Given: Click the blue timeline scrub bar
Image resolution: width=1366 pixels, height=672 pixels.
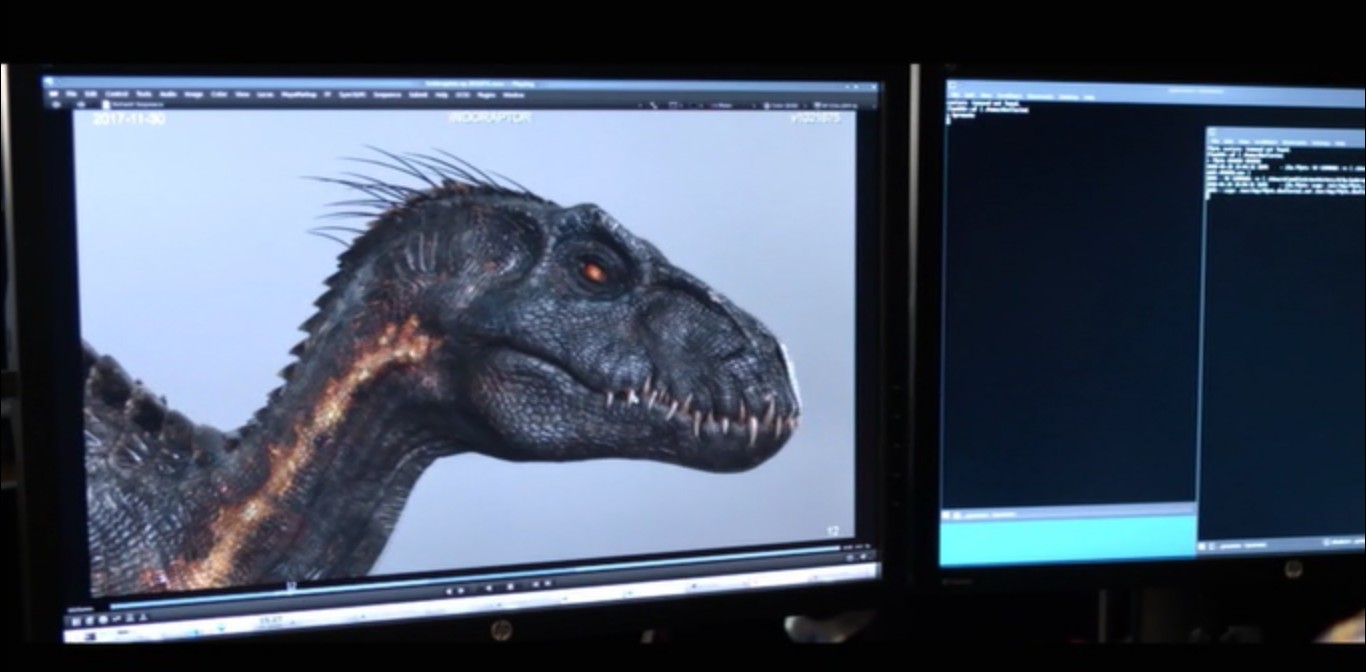Looking at the screenshot, I should [475, 578].
